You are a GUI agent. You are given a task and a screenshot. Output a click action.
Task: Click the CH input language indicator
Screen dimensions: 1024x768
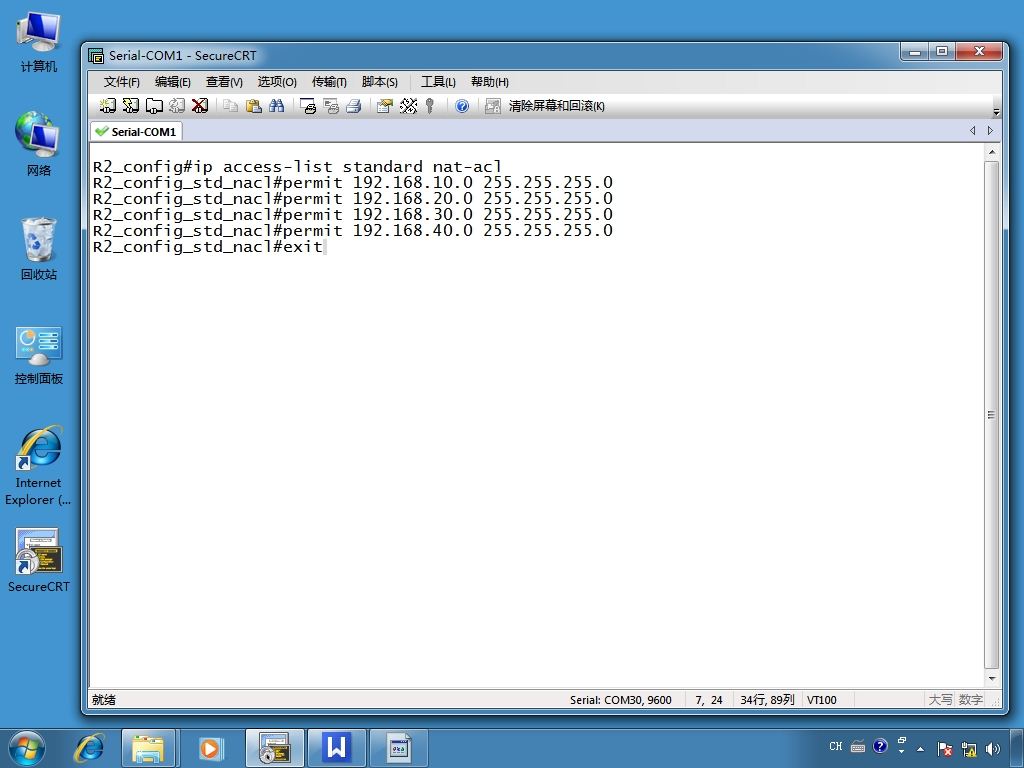tap(835, 746)
